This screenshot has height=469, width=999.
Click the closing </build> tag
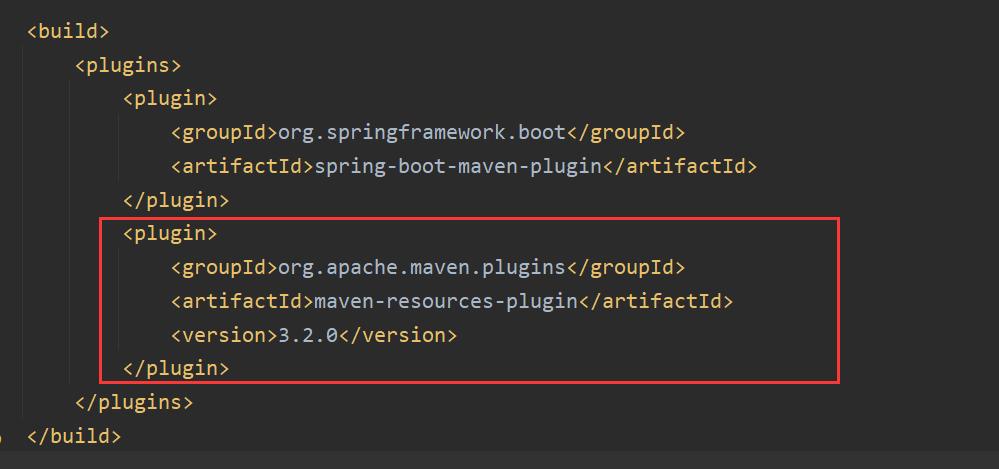pos(74,437)
